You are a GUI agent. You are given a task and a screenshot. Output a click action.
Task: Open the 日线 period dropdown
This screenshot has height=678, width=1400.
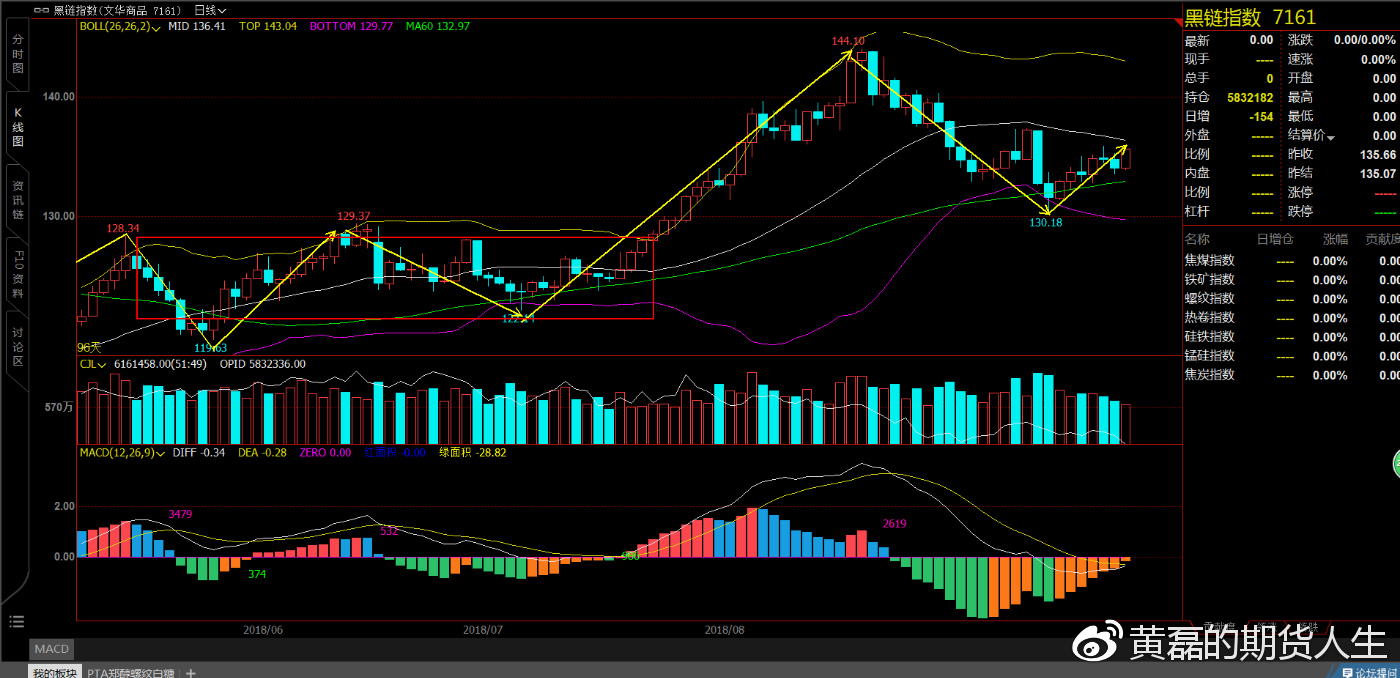coord(210,10)
